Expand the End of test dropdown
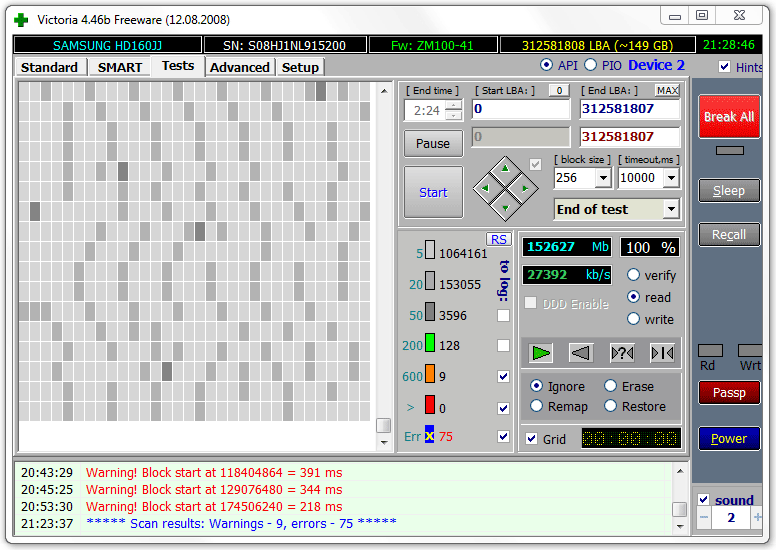This screenshot has width=776, height=550. tap(670, 209)
